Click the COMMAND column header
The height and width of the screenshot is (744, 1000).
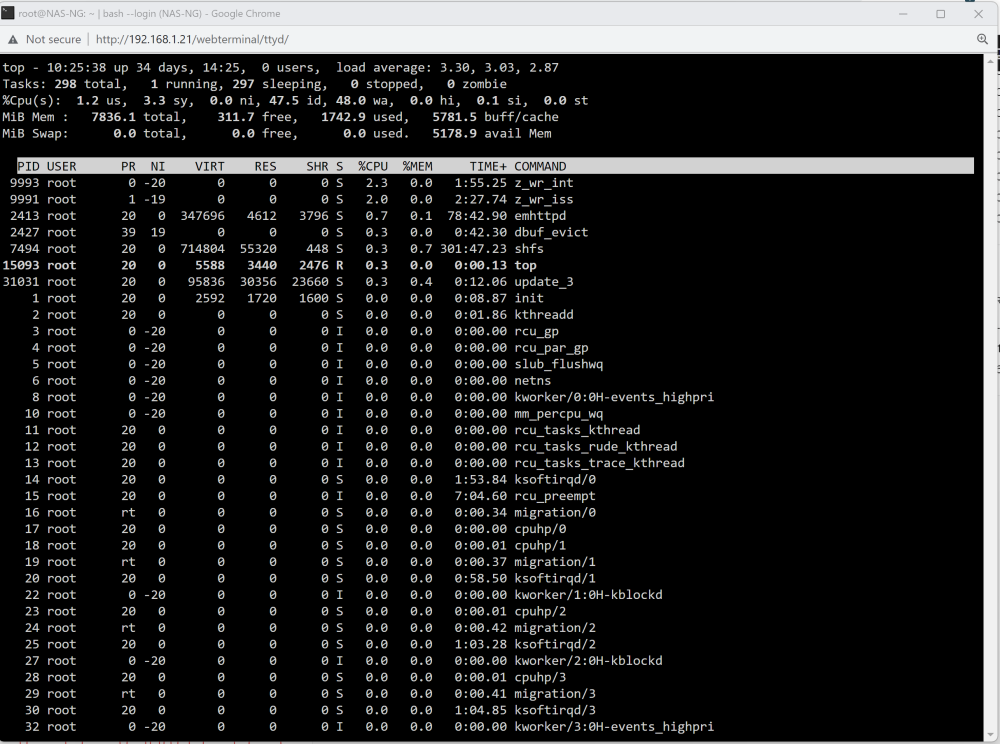540,166
